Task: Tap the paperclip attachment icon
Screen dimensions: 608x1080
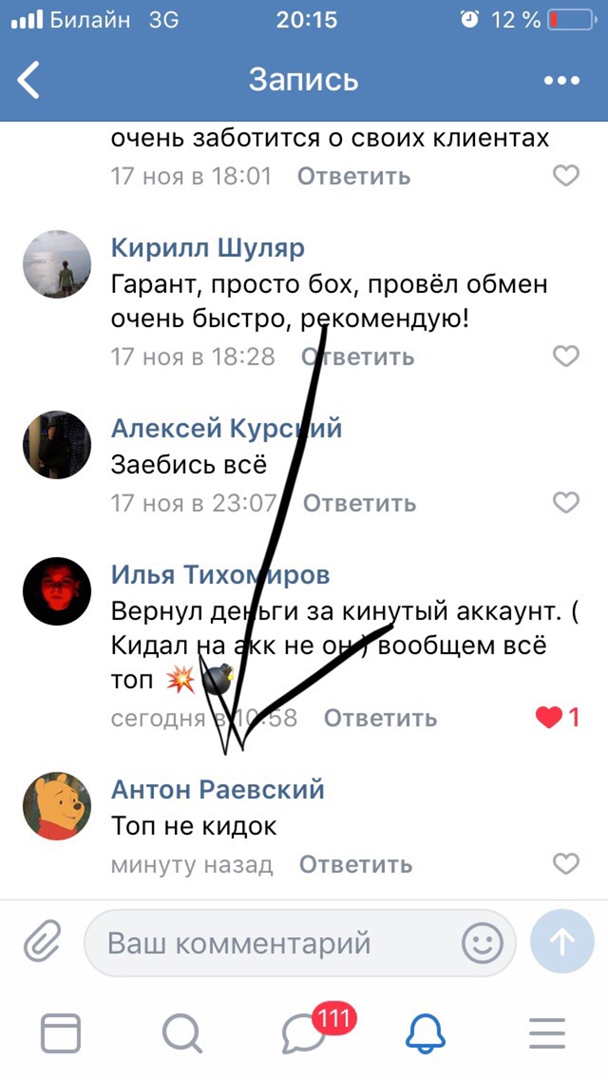Action: tap(42, 942)
